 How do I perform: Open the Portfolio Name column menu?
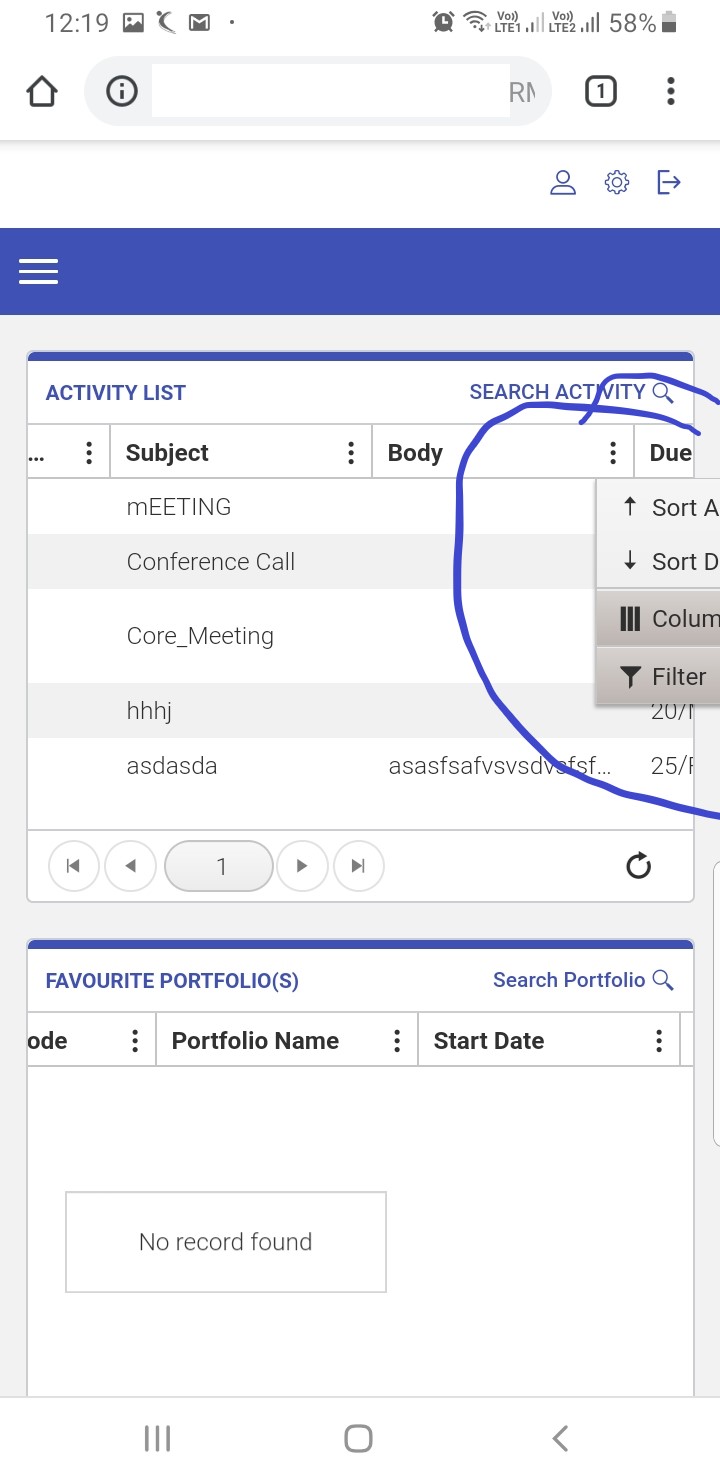tap(397, 1041)
